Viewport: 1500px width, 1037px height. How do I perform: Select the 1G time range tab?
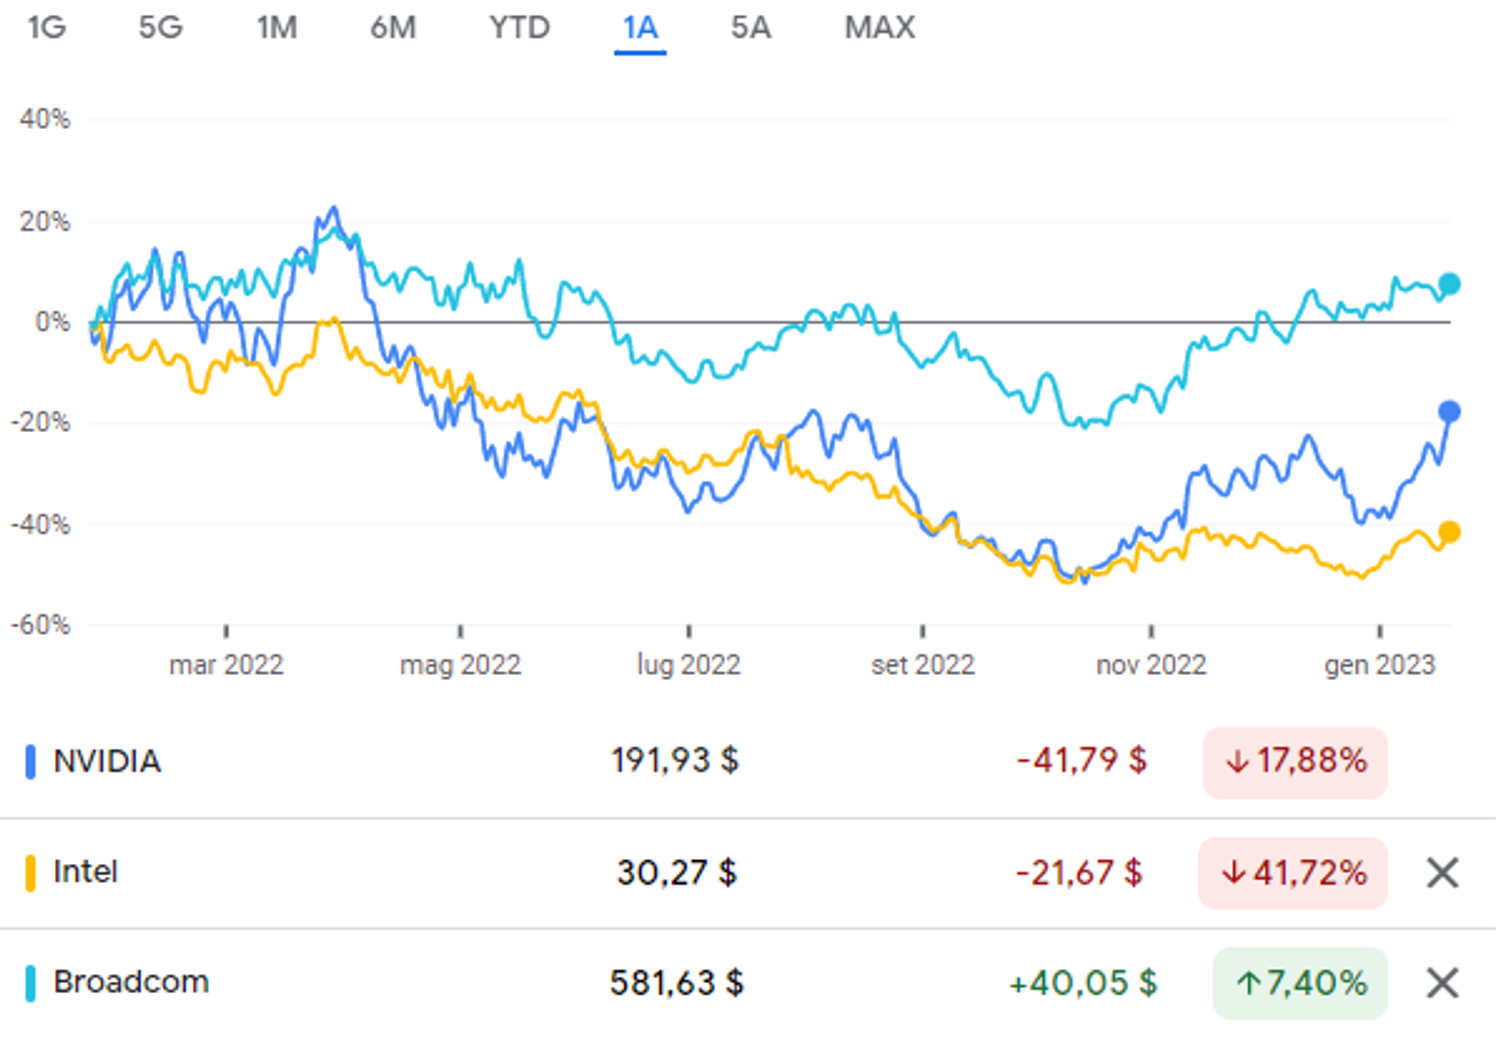tap(46, 27)
